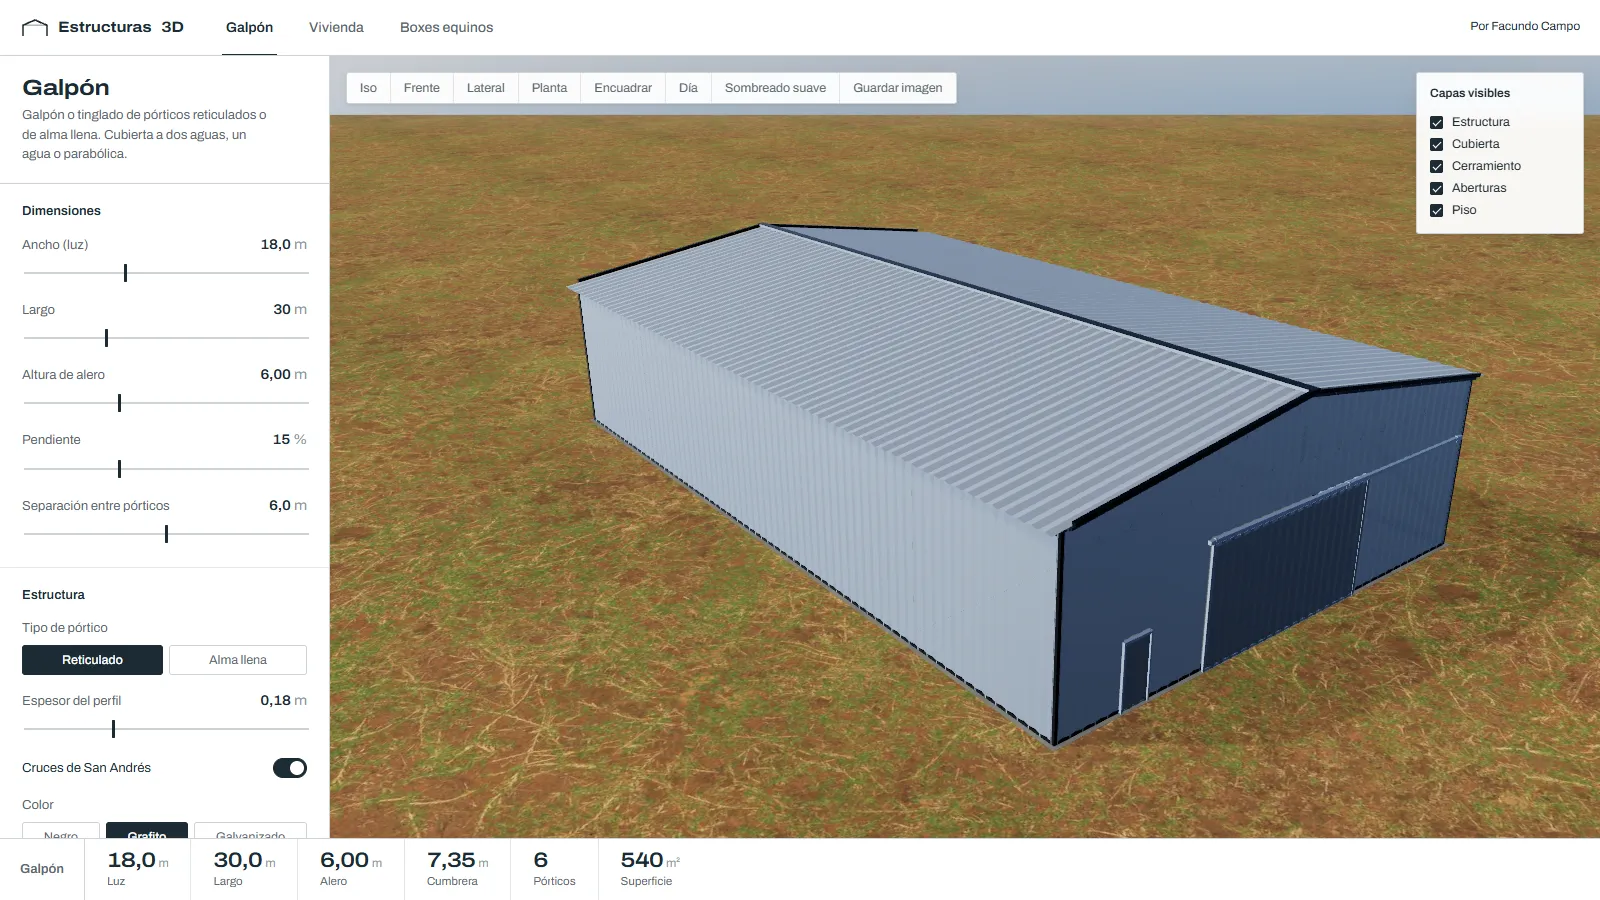Click the Dimensiones section heading
This screenshot has width=1600, height=900.
coord(61,211)
